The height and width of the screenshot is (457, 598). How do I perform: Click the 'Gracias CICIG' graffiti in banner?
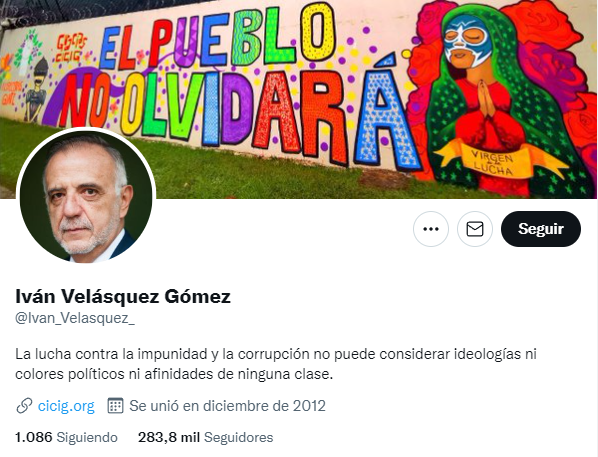click(x=69, y=48)
